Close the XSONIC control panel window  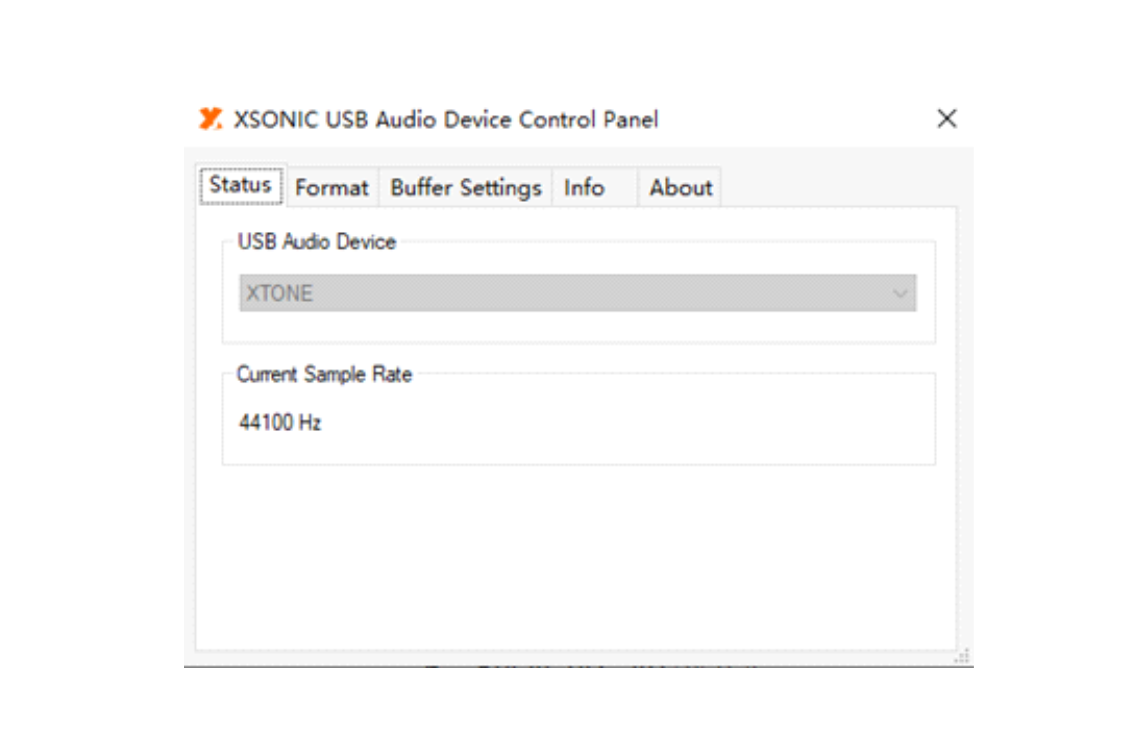click(x=946, y=118)
